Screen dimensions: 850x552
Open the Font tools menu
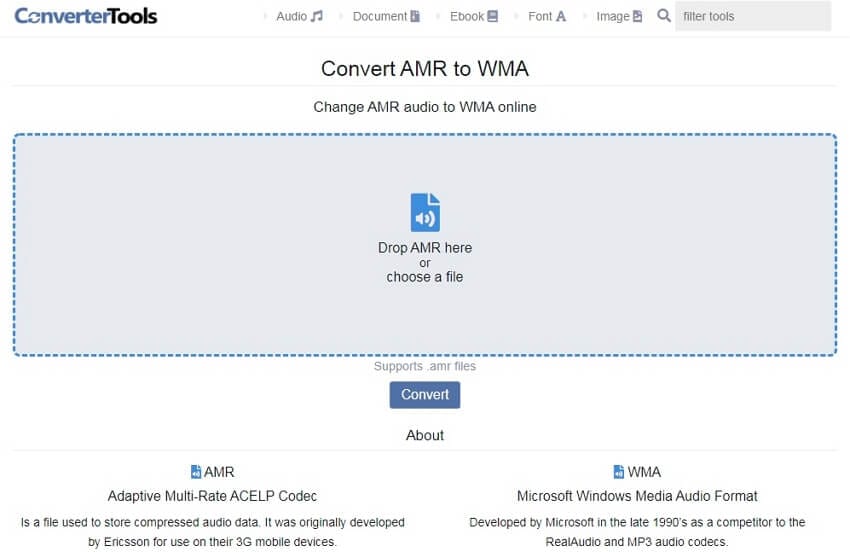click(539, 16)
